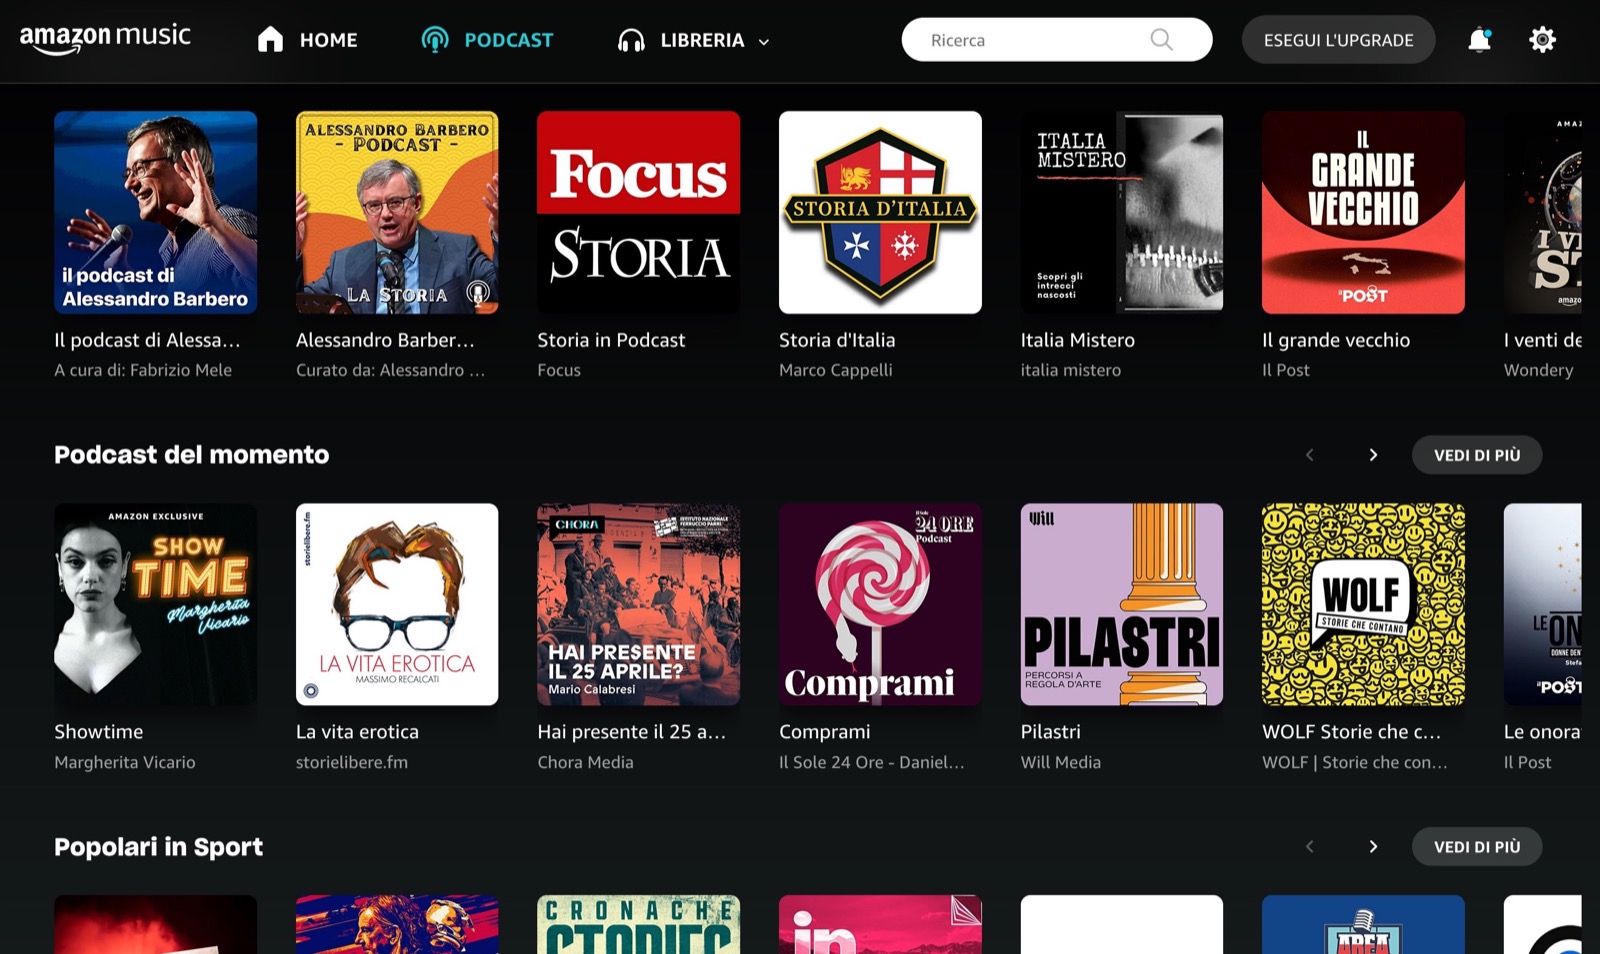The image size is (1600, 954).
Task: Click publisher Chora Media
Action: coord(585,762)
